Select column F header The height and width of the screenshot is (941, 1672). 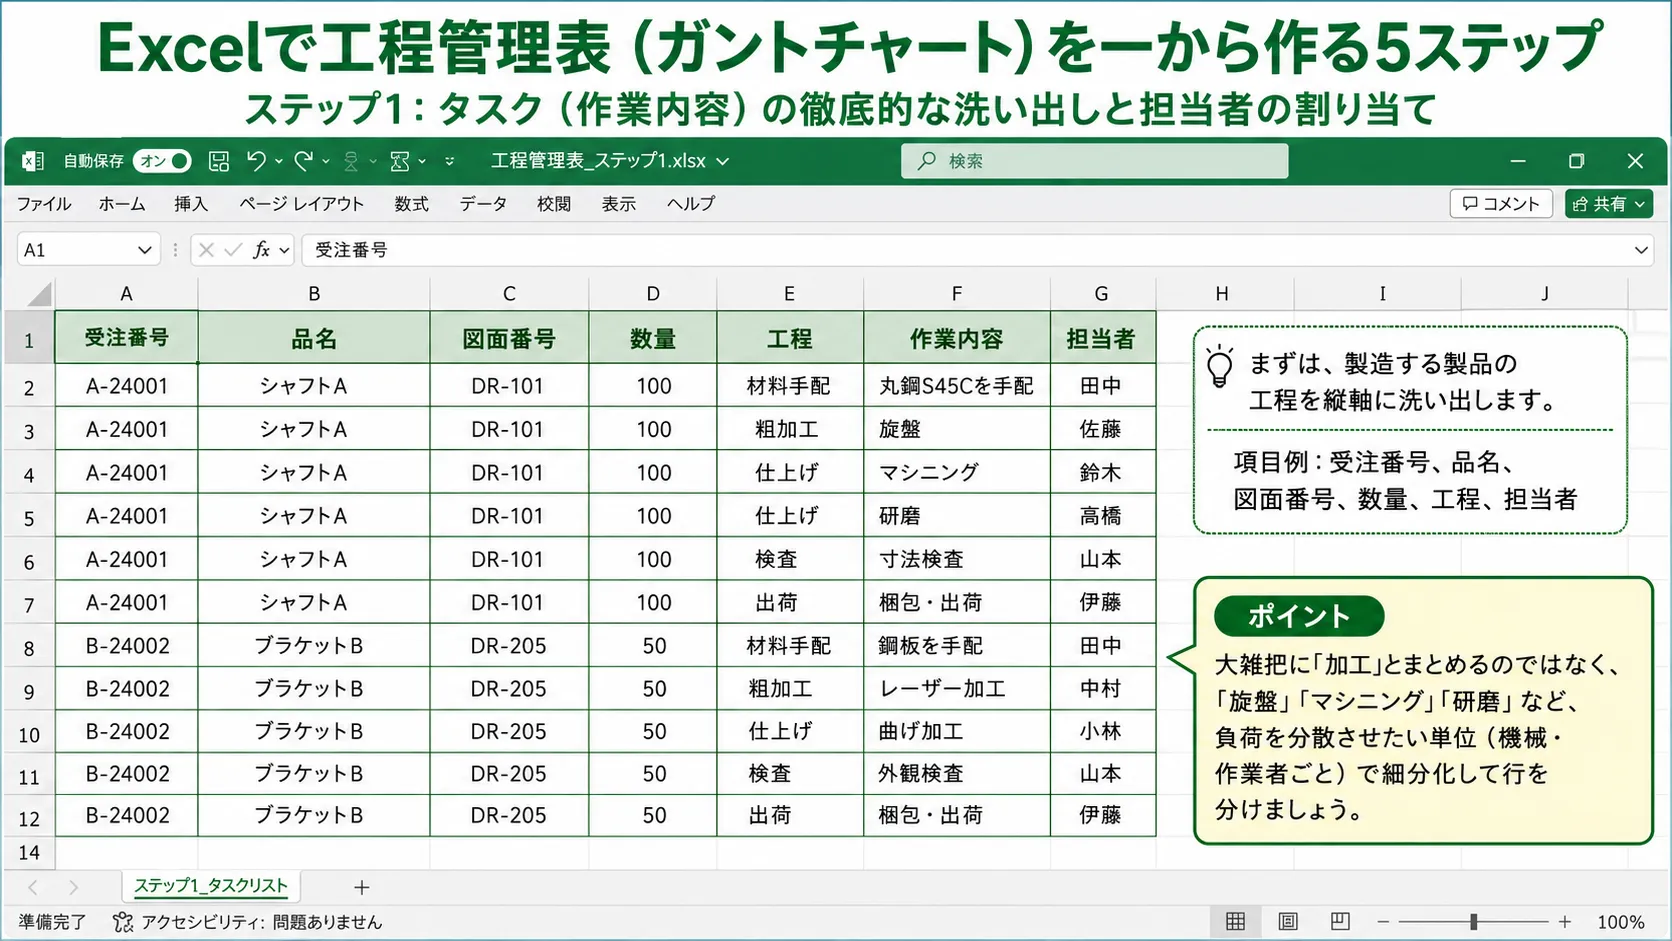(957, 294)
